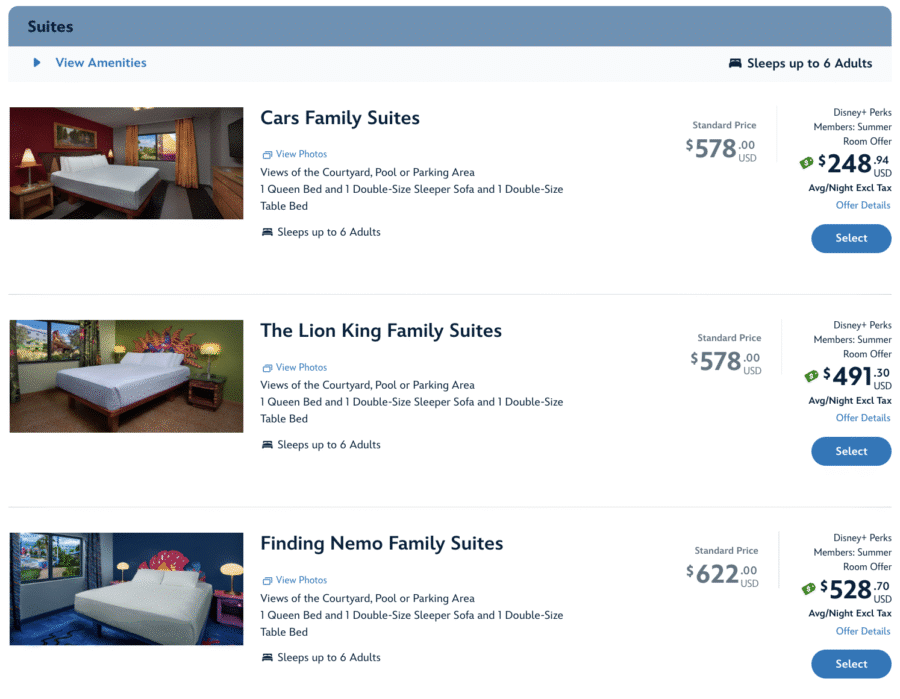Click bed icon under Cars Family Suites description
This screenshot has width=900, height=699.
[267, 233]
